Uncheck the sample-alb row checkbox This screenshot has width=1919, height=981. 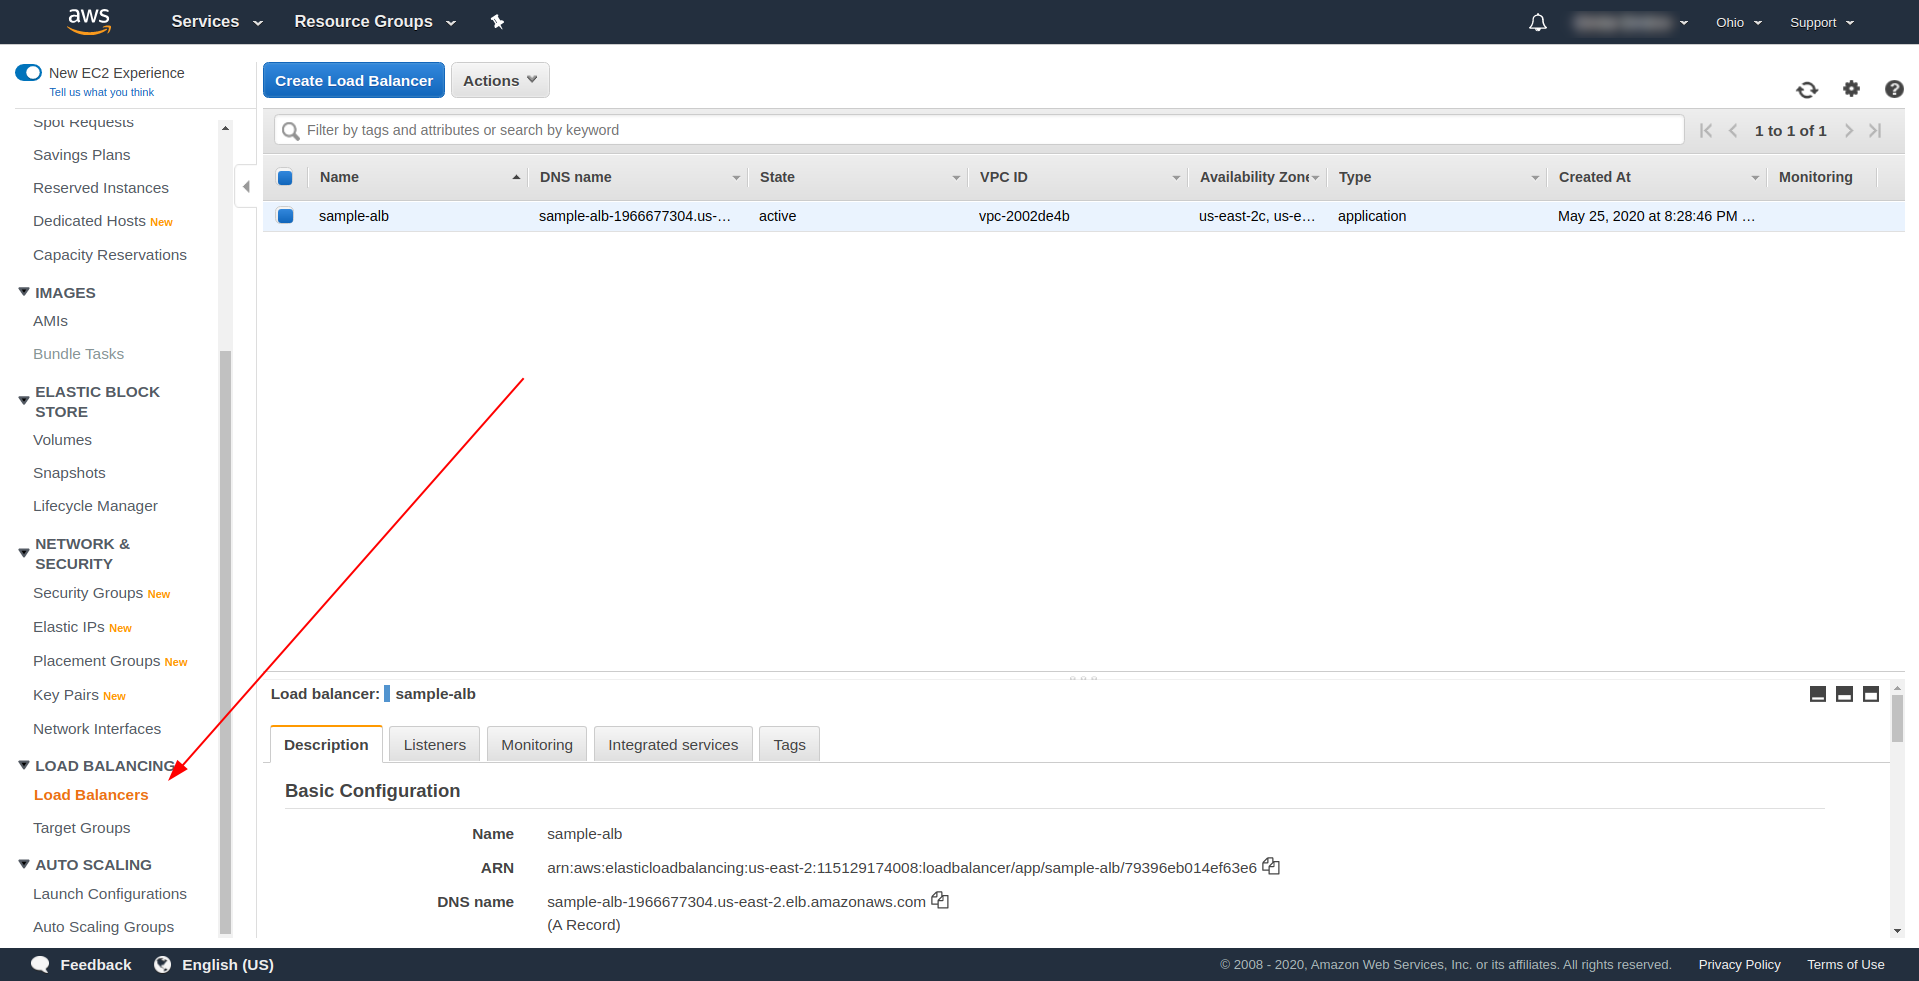tap(285, 216)
